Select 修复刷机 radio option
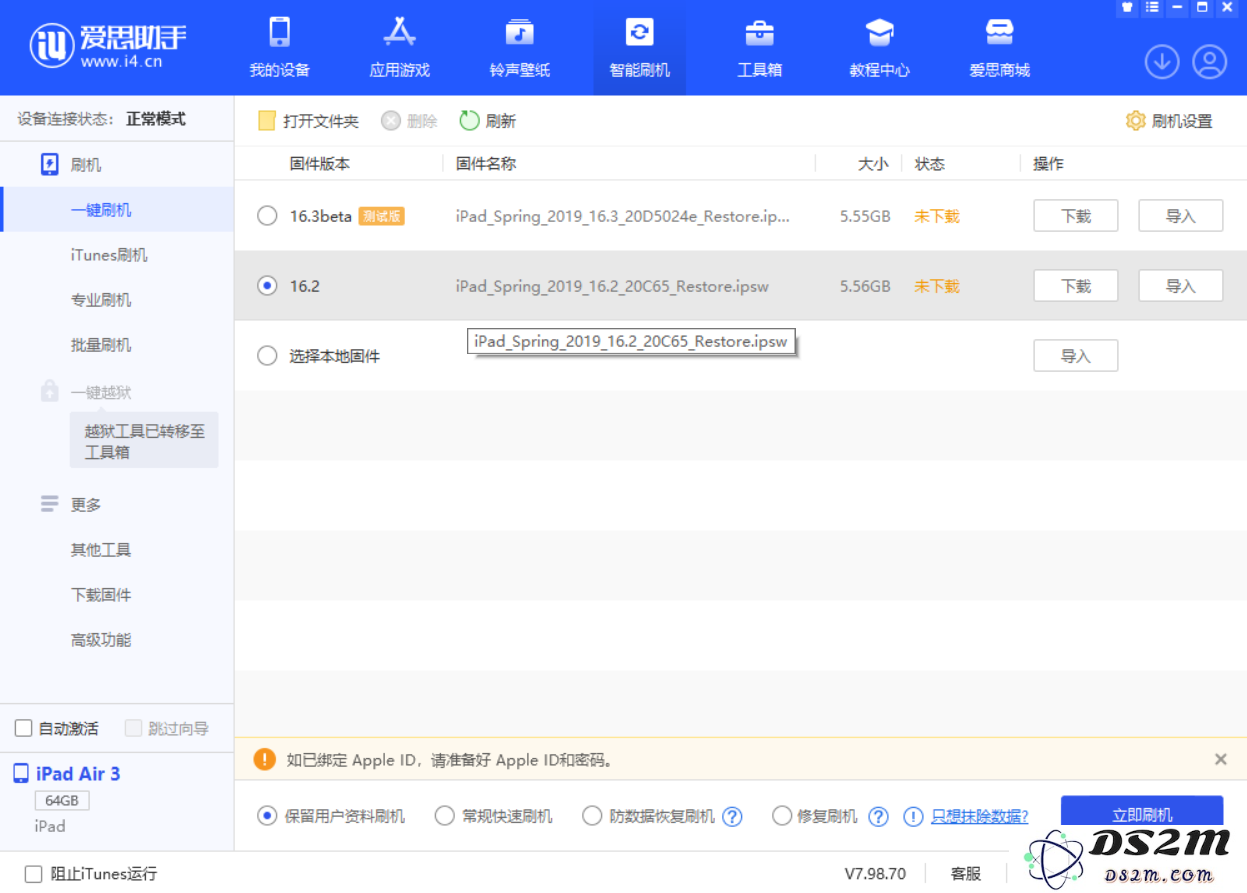1247x893 pixels. click(x=782, y=816)
